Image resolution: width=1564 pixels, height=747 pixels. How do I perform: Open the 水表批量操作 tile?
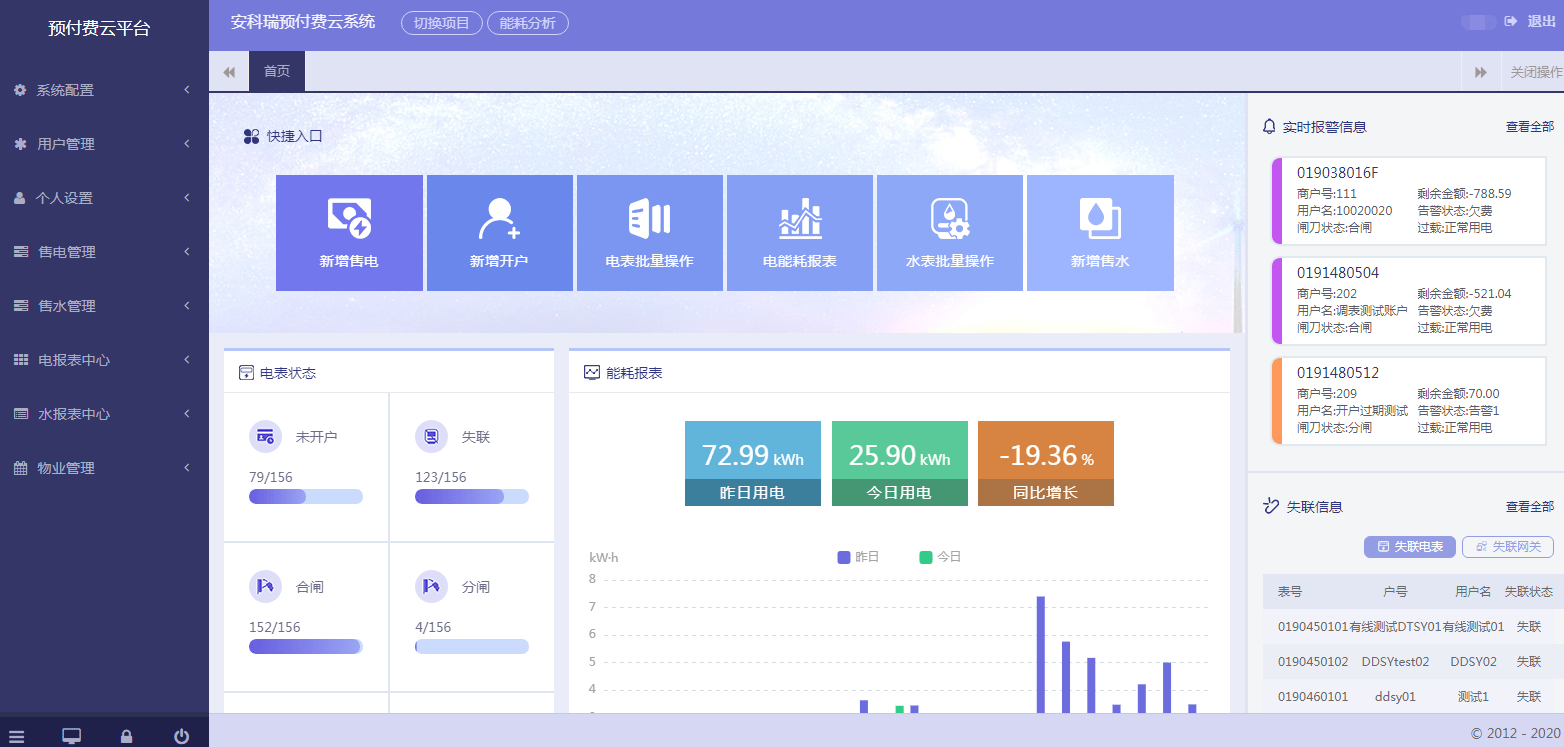tap(949, 233)
